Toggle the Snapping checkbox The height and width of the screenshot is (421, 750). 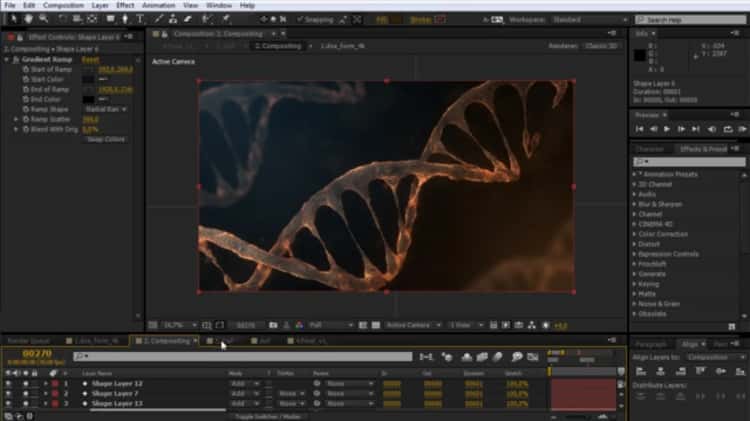click(x=299, y=20)
